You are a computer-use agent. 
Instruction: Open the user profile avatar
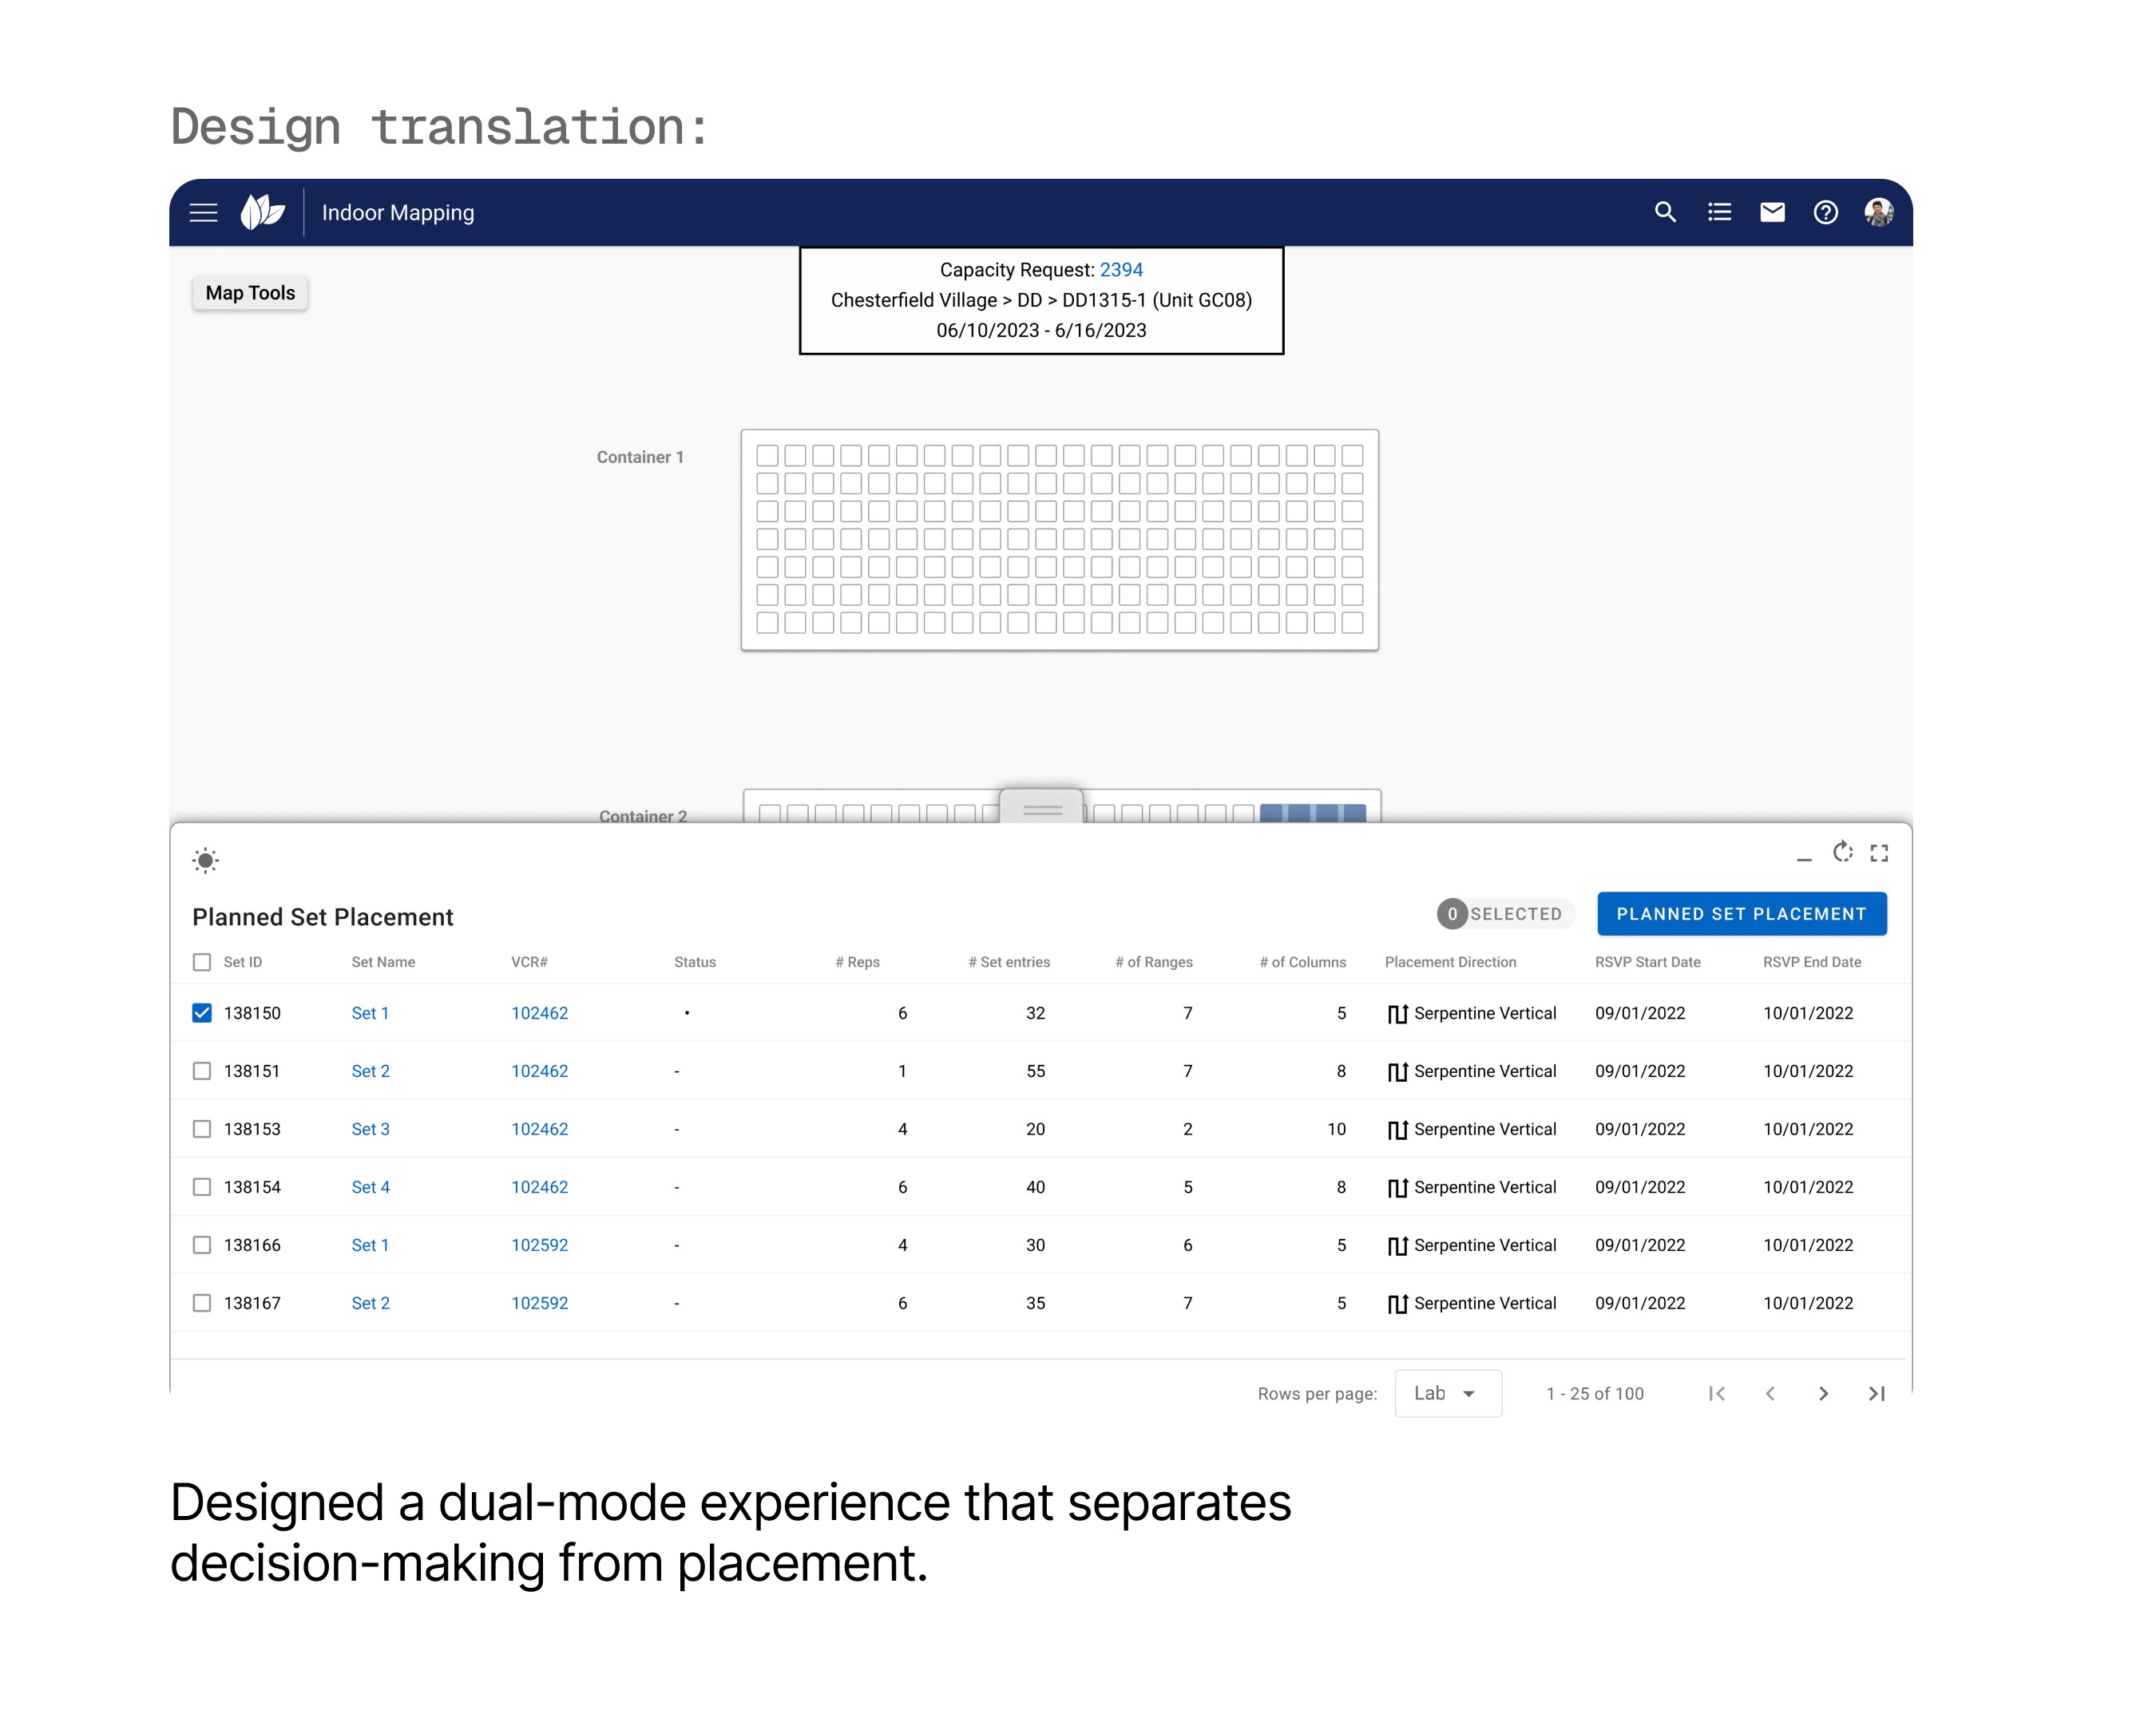pyautogui.click(x=1878, y=212)
